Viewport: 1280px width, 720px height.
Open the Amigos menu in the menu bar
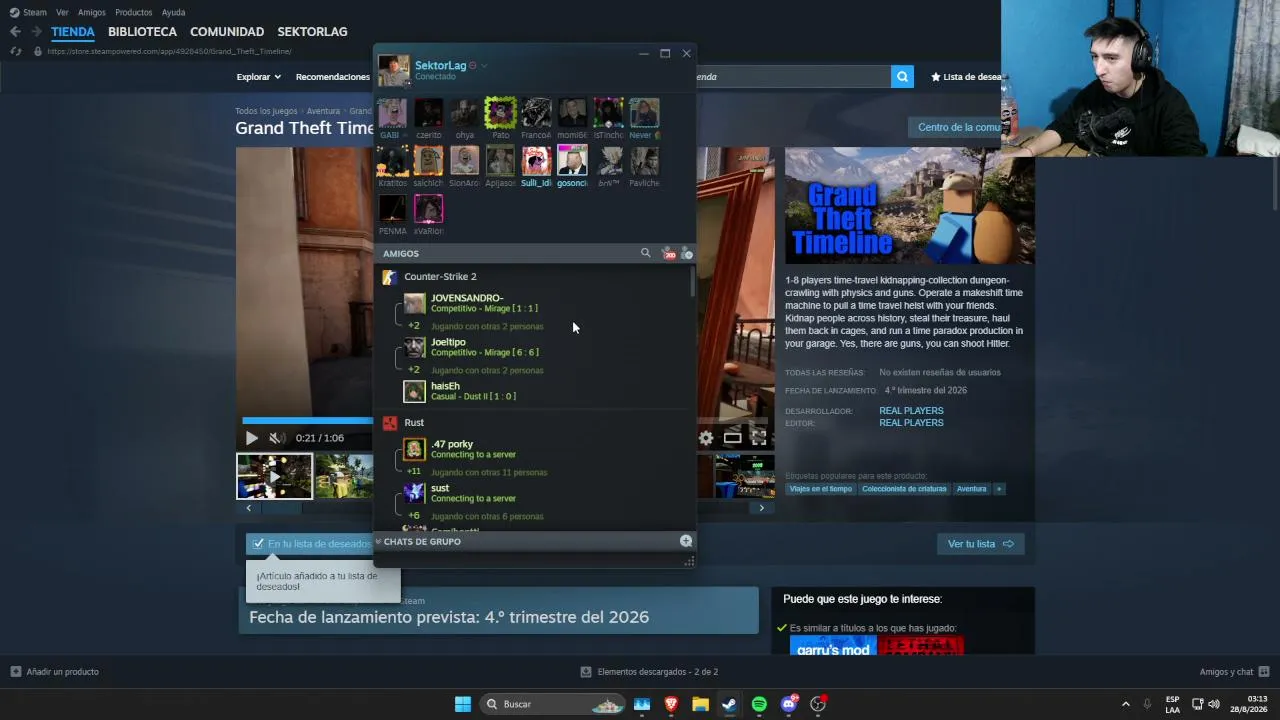(x=91, y=12)
